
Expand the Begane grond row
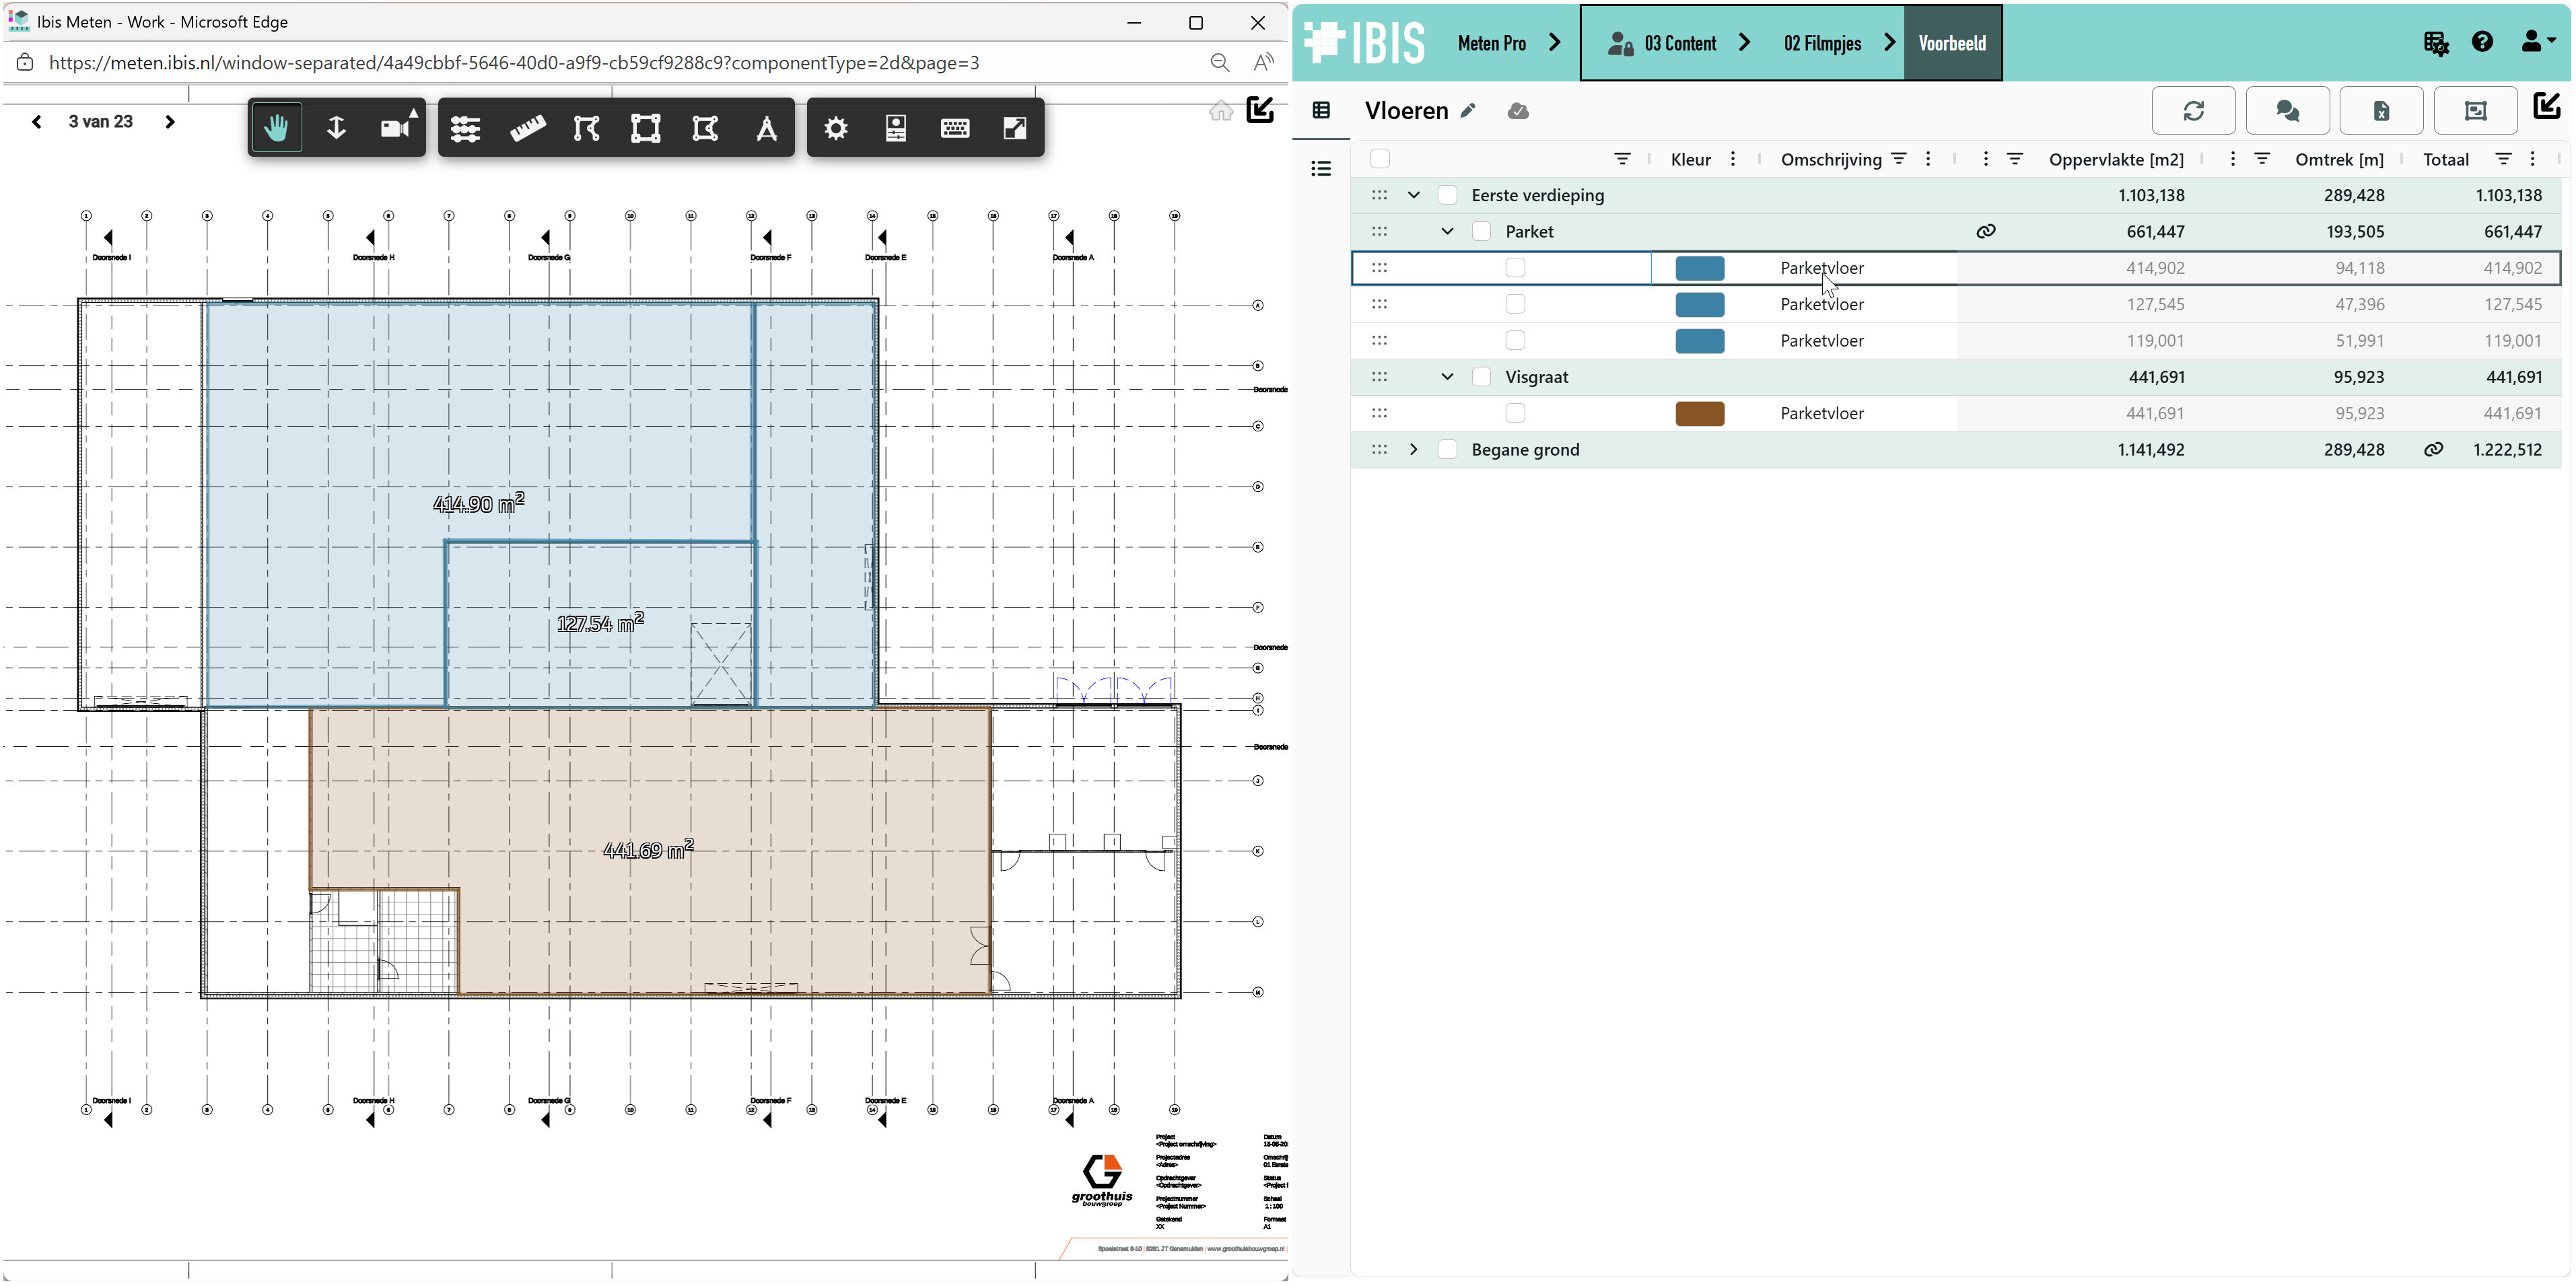point(1413,450)
